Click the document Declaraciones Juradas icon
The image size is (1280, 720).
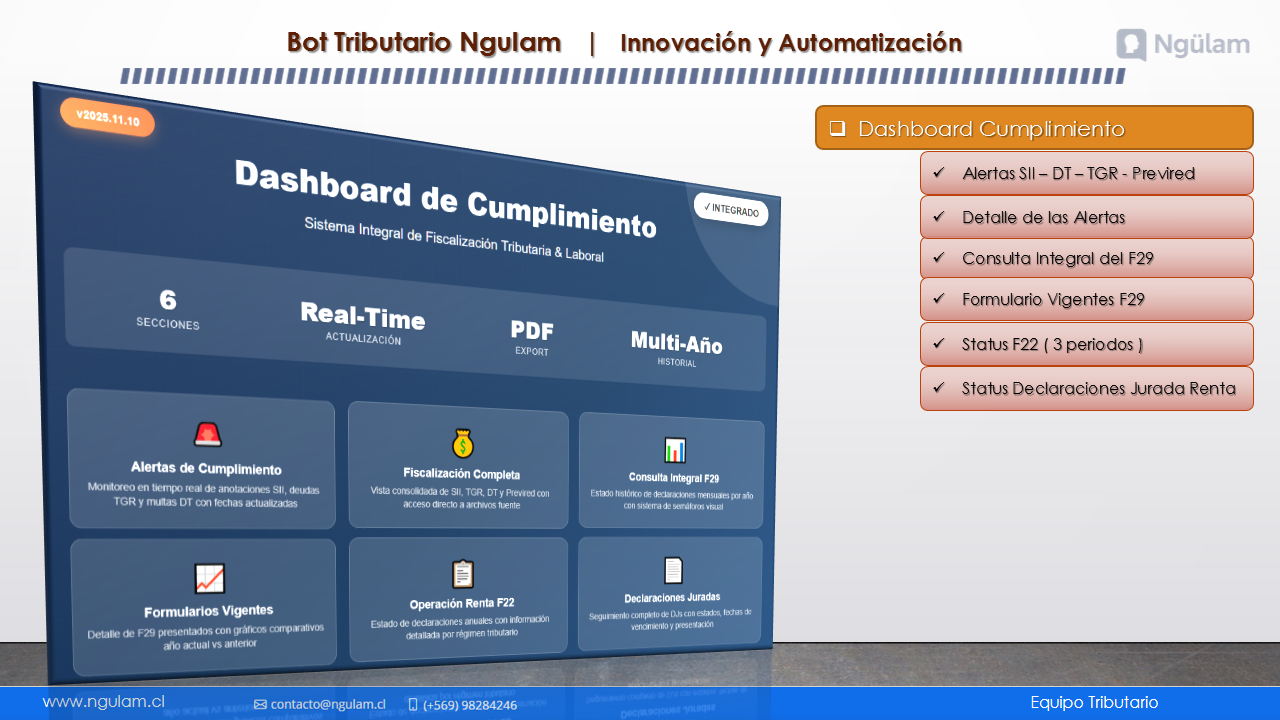pyautogui.click(x=674, y=570)
